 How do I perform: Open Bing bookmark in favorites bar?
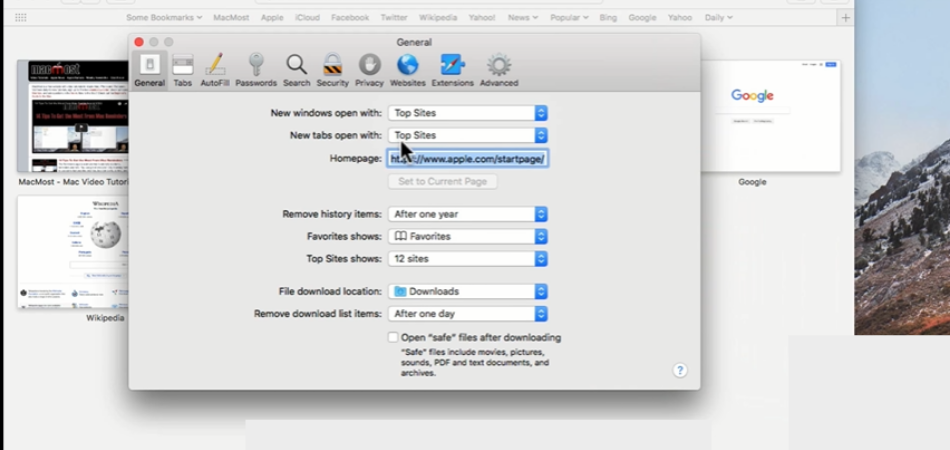(x=608, y=18)
